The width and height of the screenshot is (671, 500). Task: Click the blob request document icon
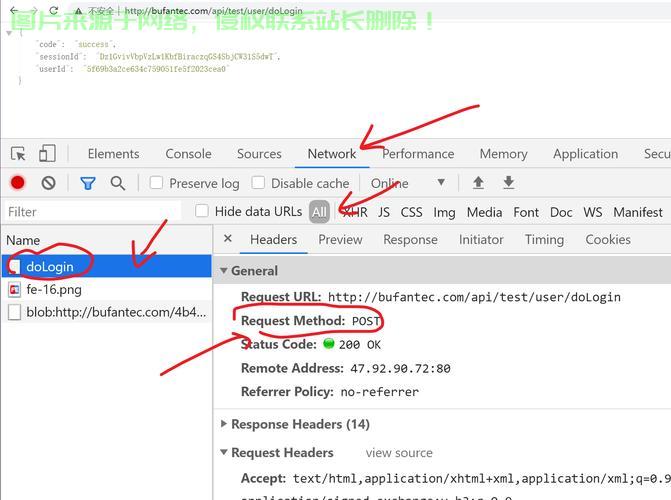pos(15,312)
